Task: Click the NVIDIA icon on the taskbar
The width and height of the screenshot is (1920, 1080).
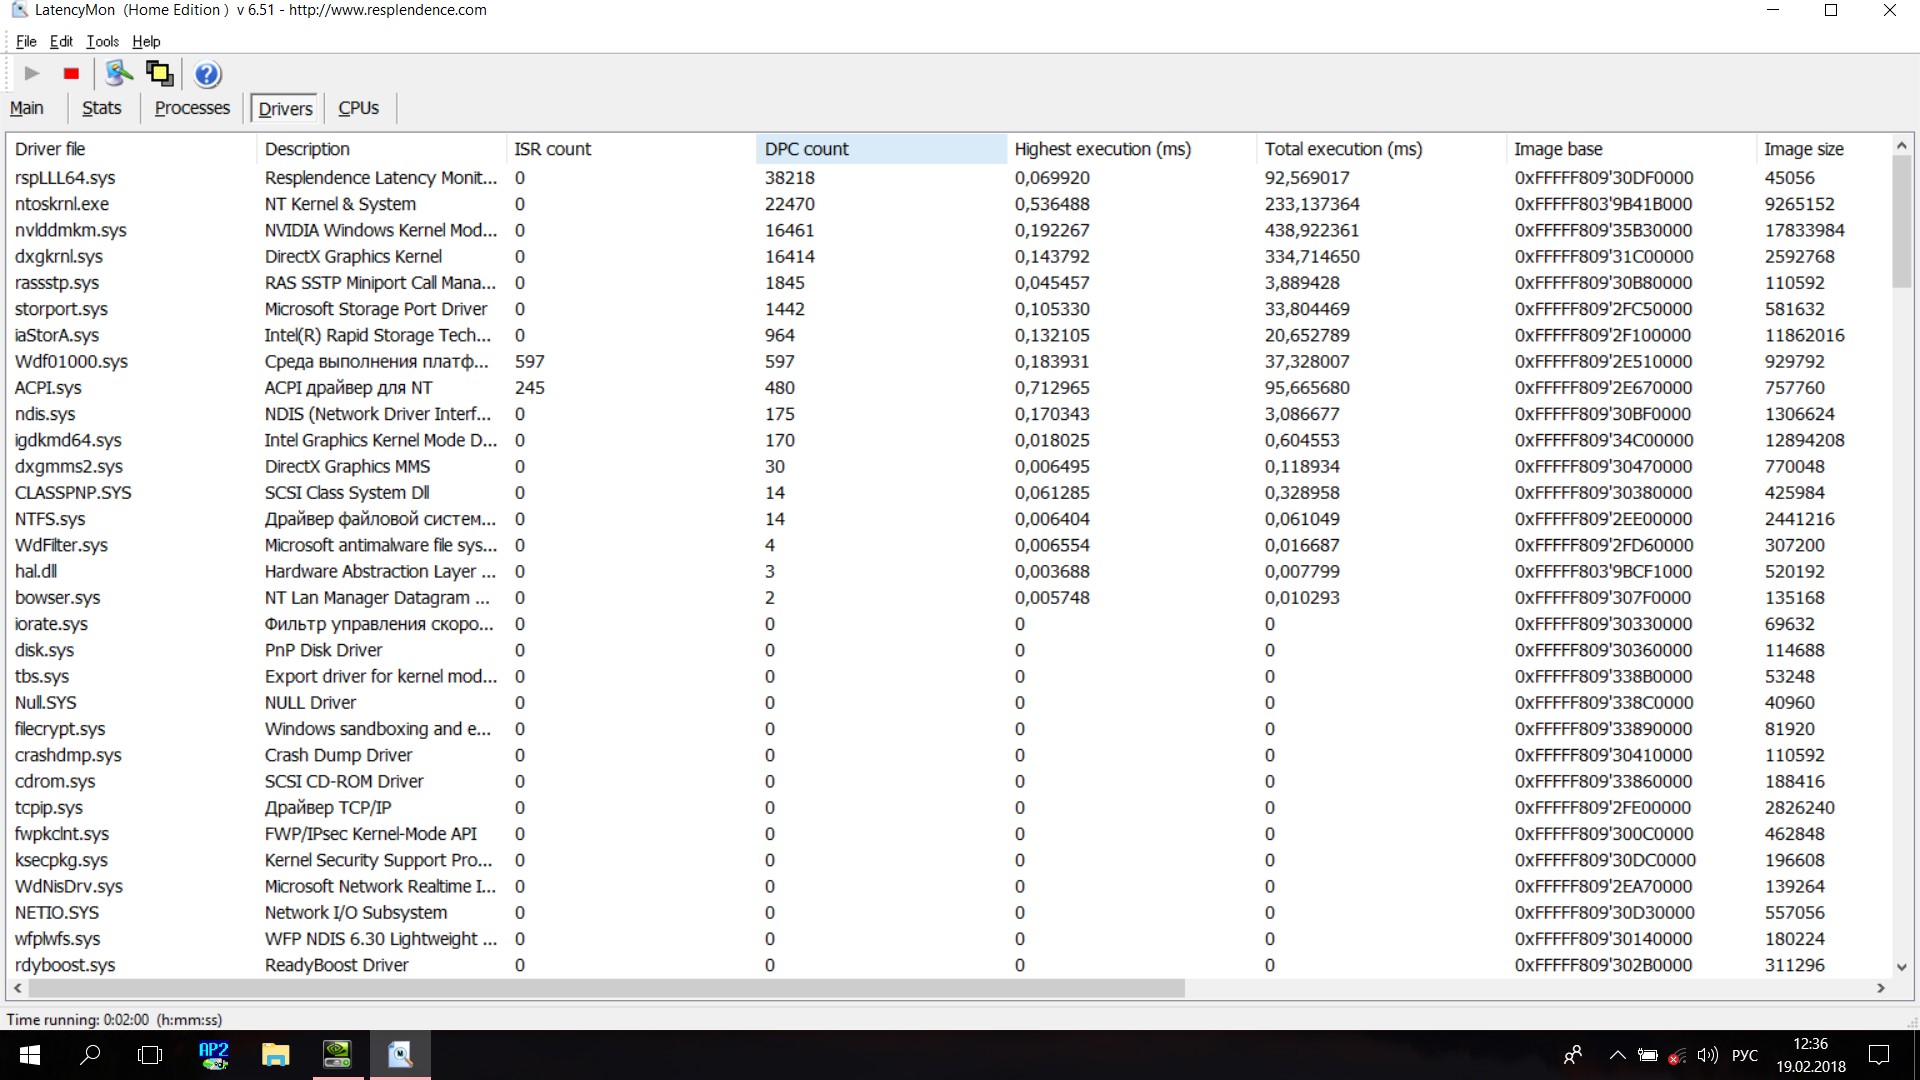Action: click(338, 1055)
